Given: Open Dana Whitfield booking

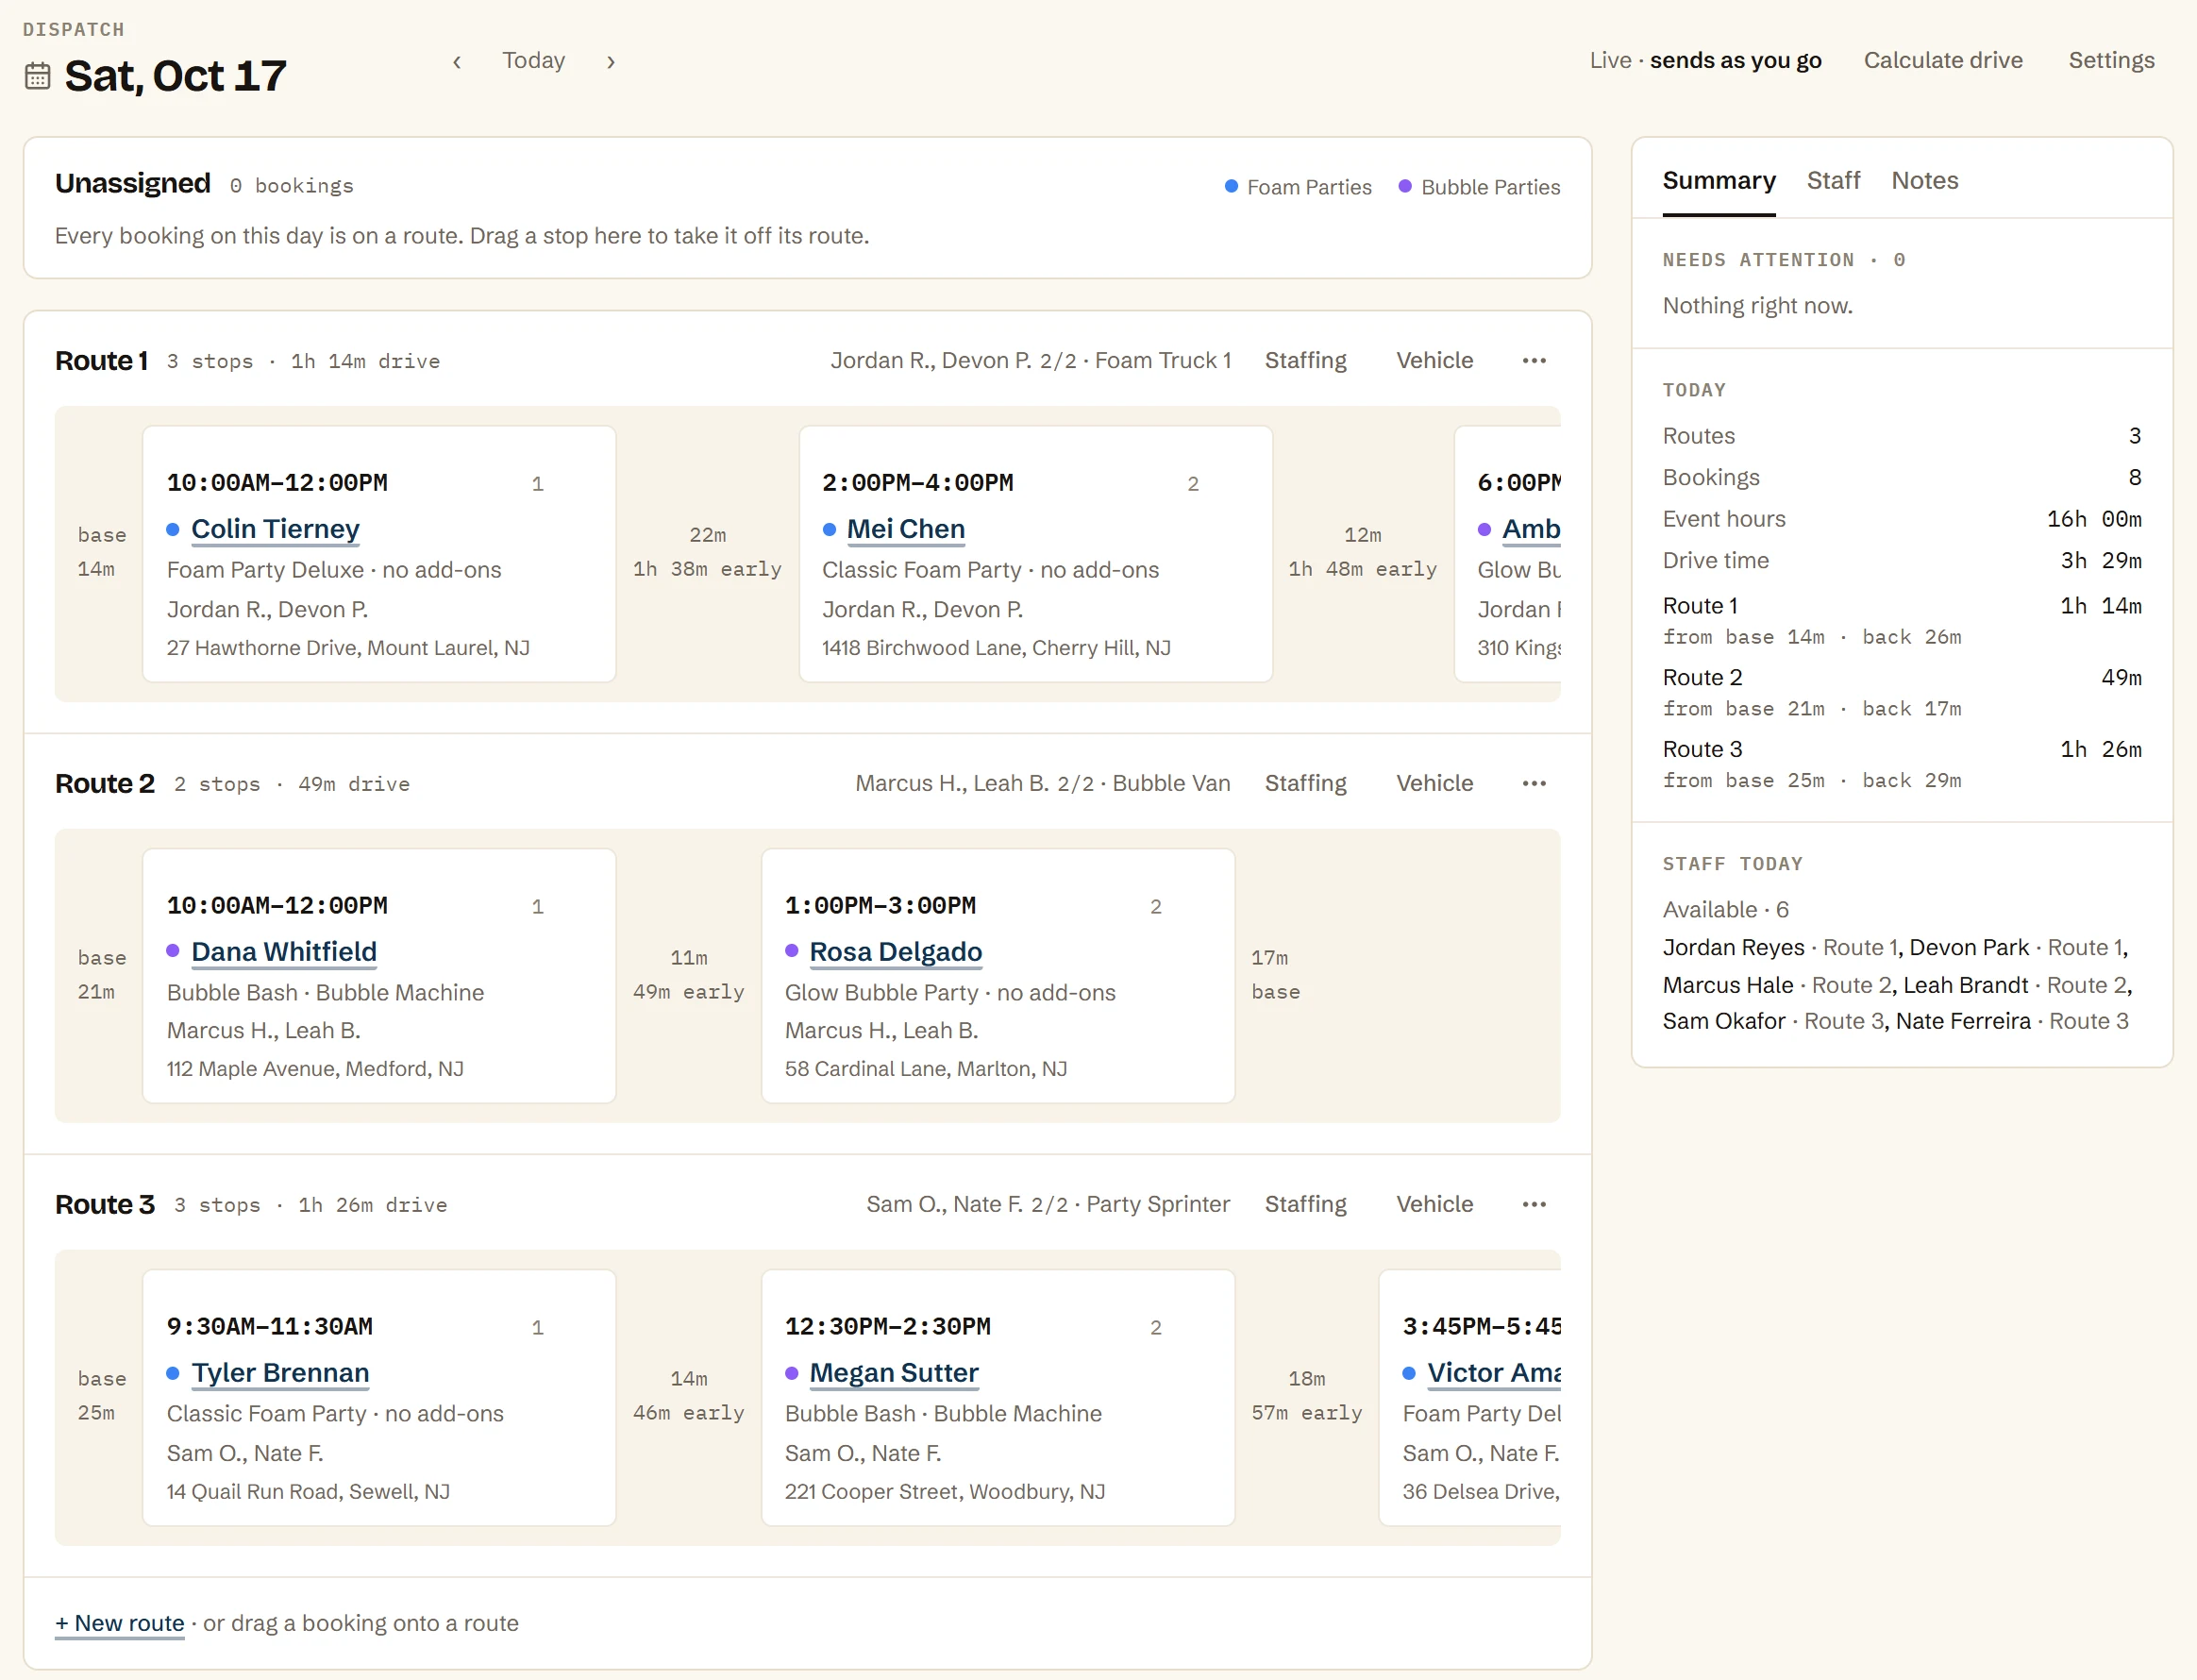Looking at the screenshot, I should 284,952.
